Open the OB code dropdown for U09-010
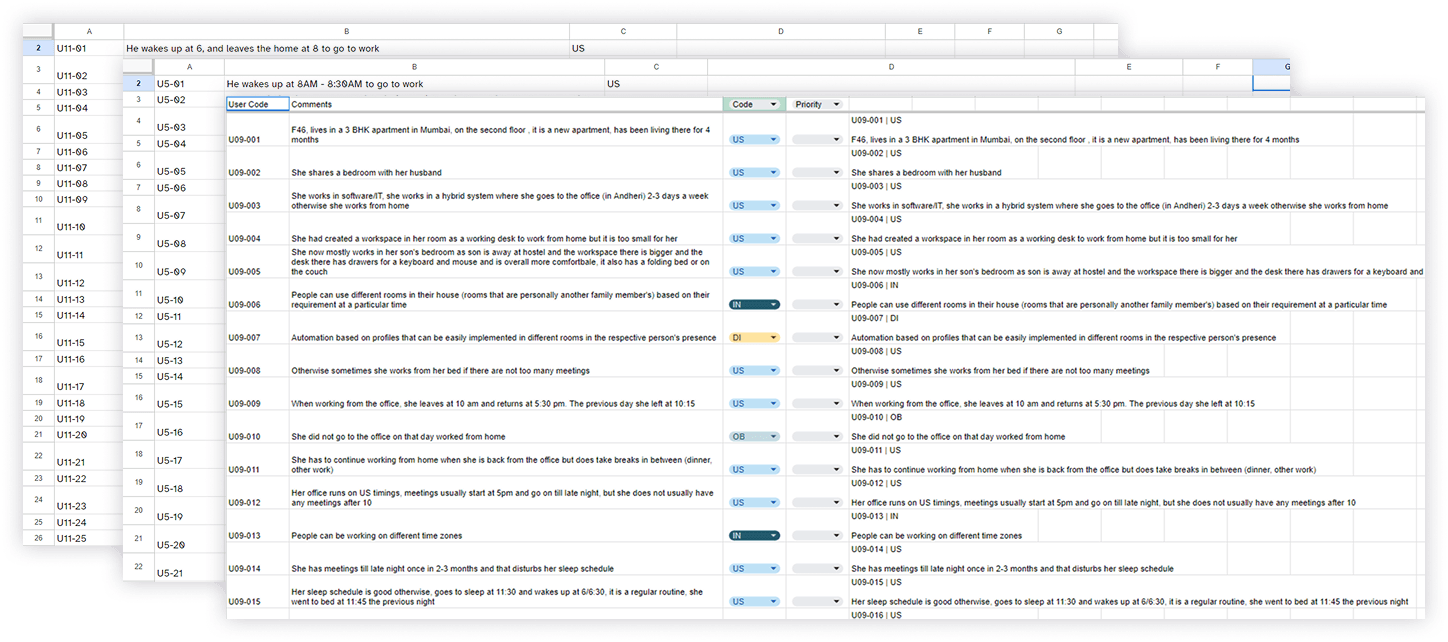1448x642 pixels. (754, 436)
